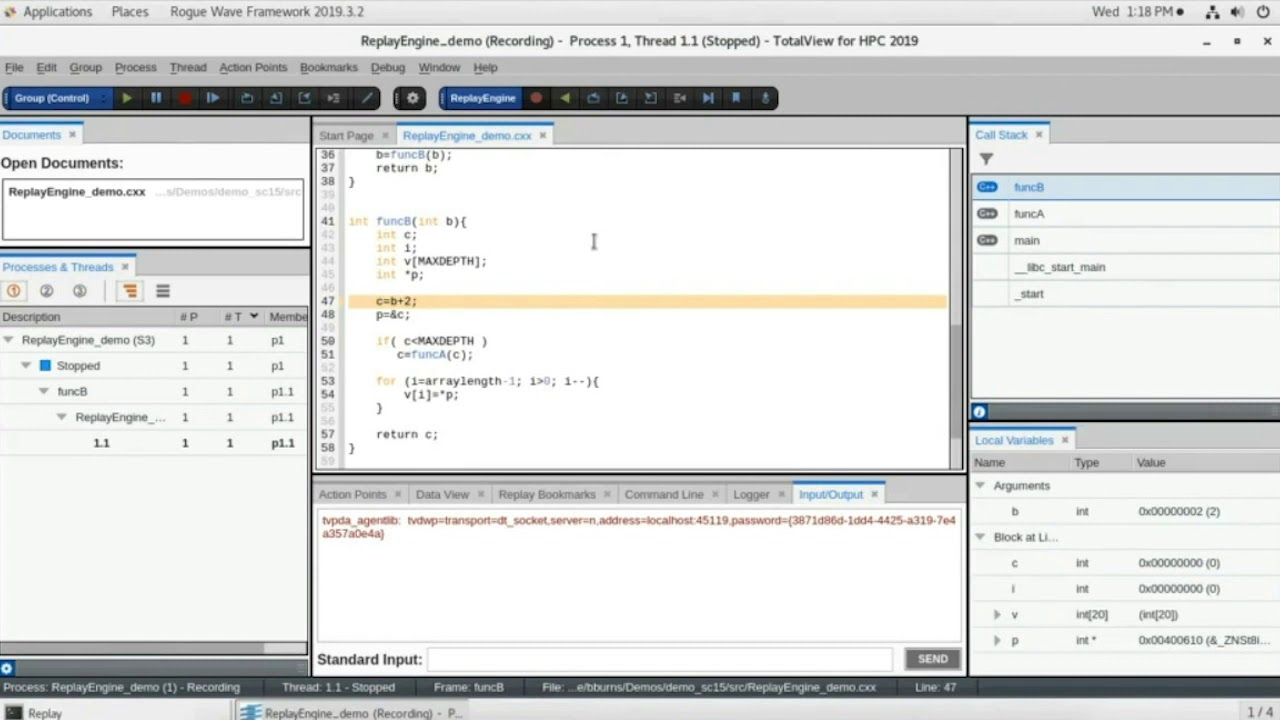
Task: Switch to the Start Page tab
Action: (x=346, y=135)
